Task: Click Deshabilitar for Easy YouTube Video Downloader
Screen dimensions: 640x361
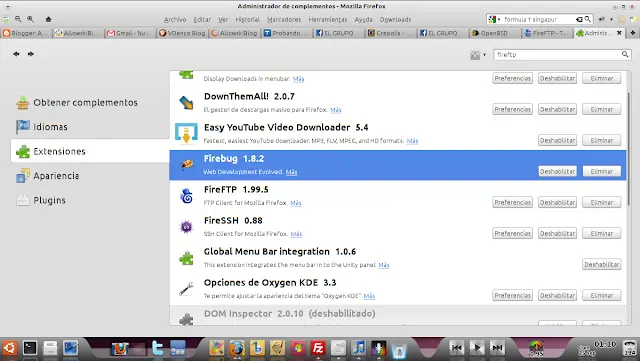Action: click(558, 140)
